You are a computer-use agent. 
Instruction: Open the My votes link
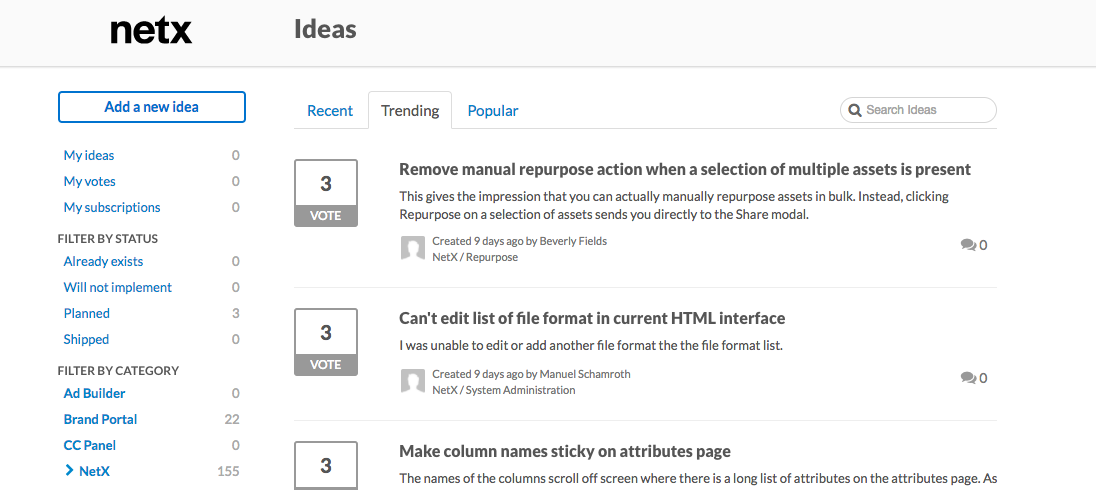point(89,181)
